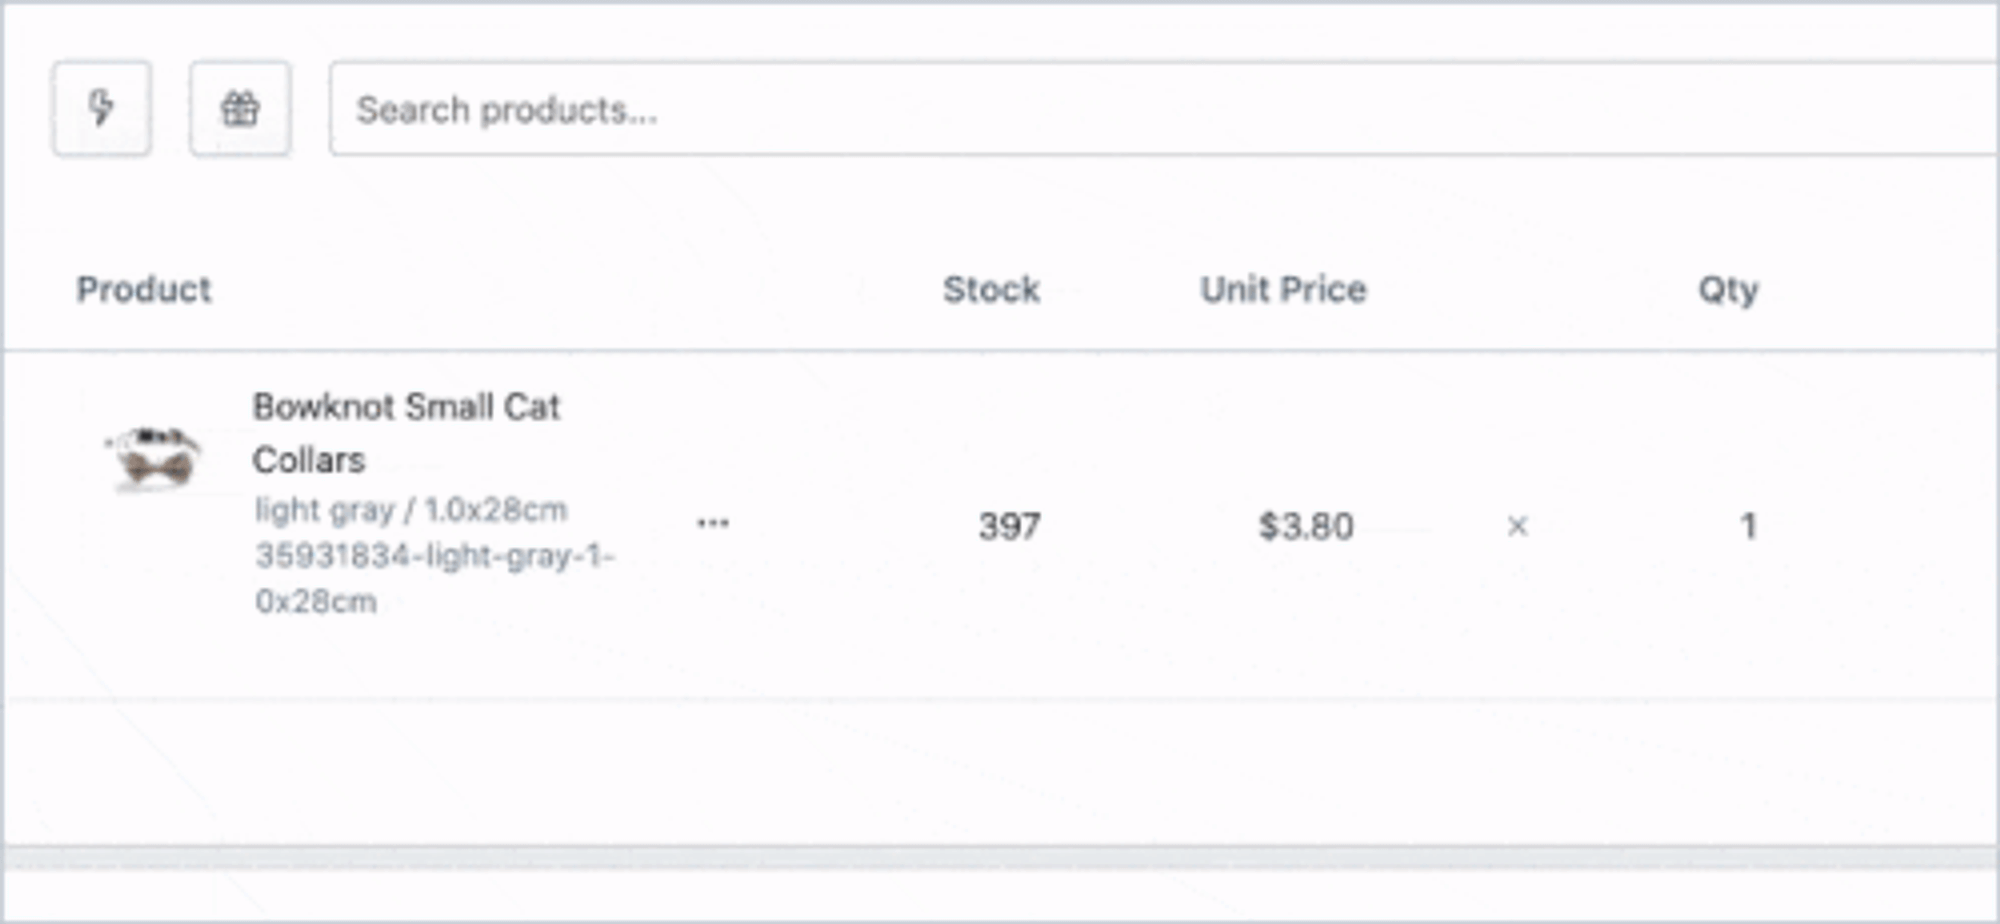
Task: Click the quantity value 1
Action: (1748, 526)
